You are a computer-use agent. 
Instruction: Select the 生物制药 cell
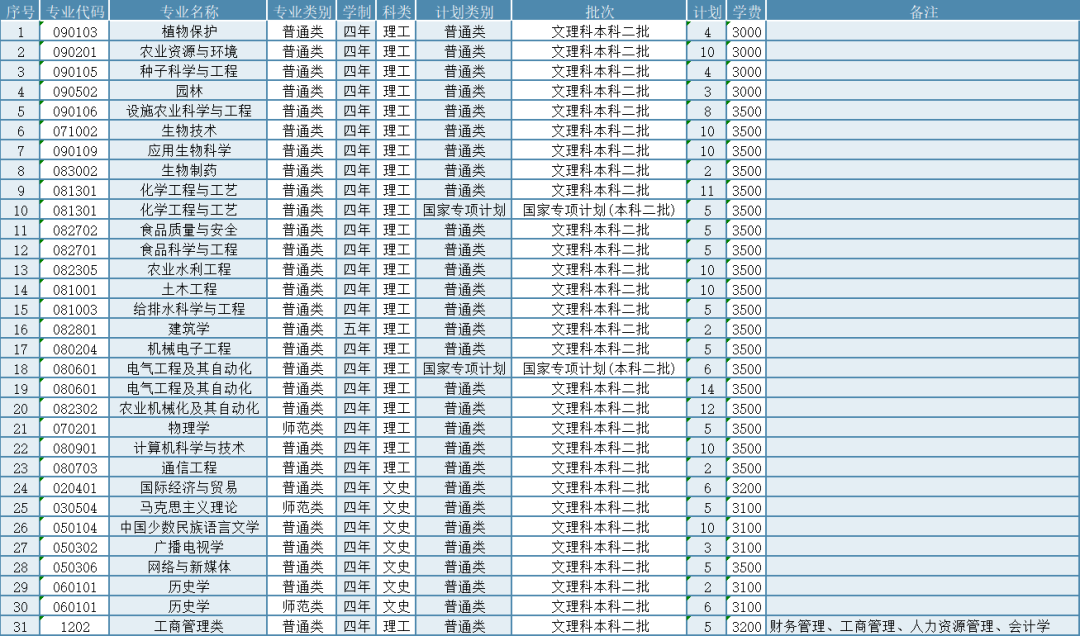coord(189,170)
